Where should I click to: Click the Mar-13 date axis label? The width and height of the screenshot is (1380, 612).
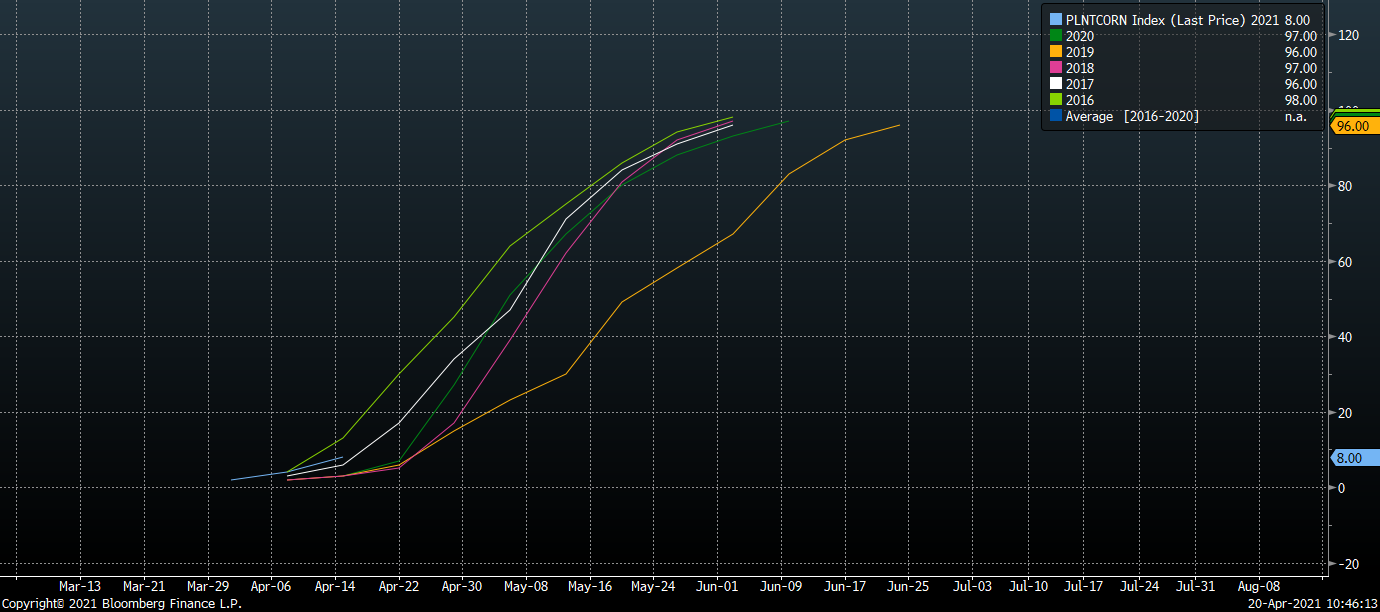[80, 586]
